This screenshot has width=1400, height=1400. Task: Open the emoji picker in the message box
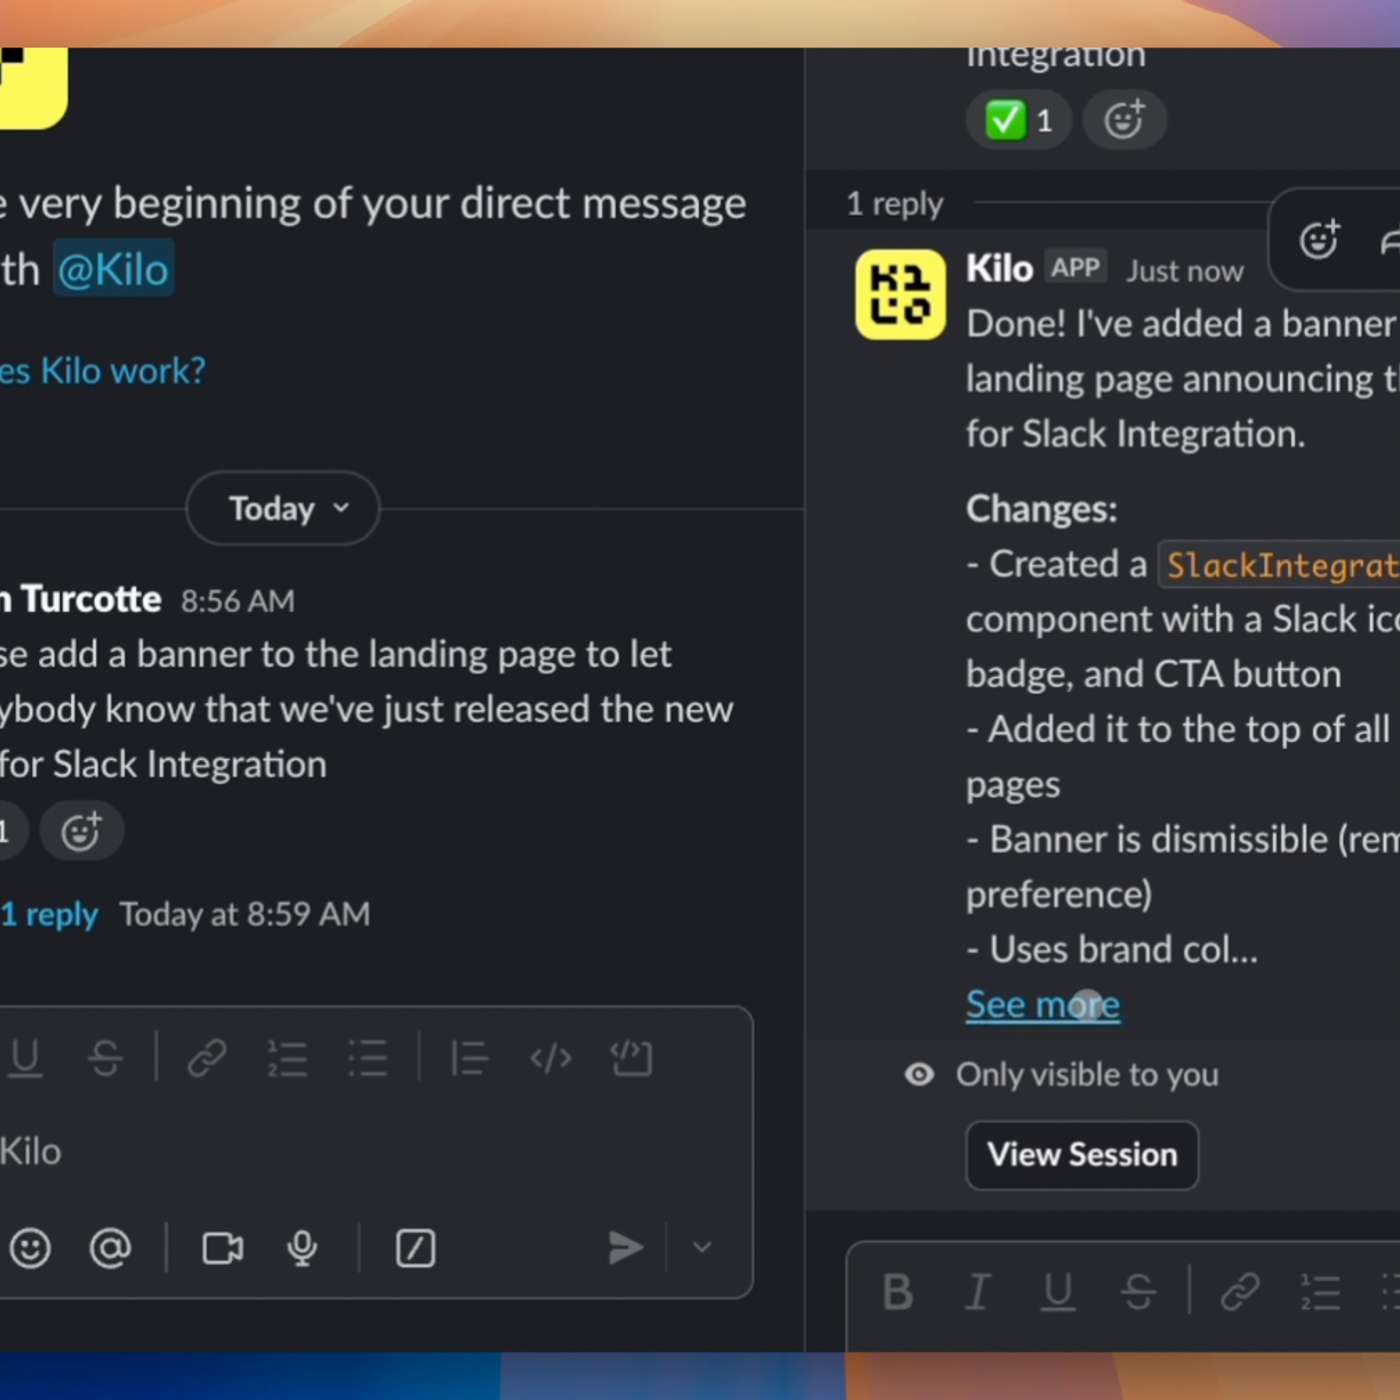31,1248
